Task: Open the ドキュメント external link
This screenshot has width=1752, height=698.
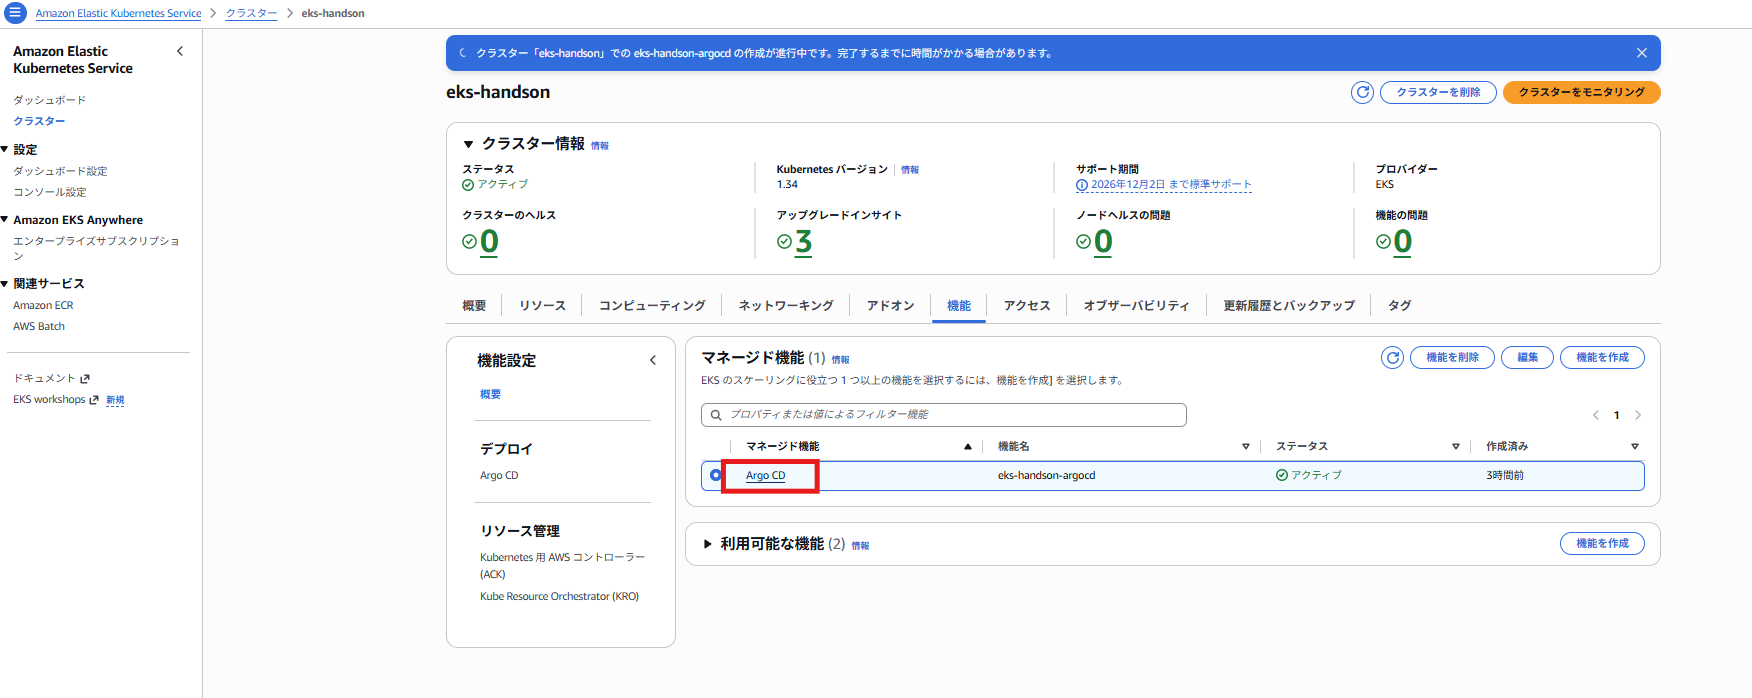Action: click(51, 378)
